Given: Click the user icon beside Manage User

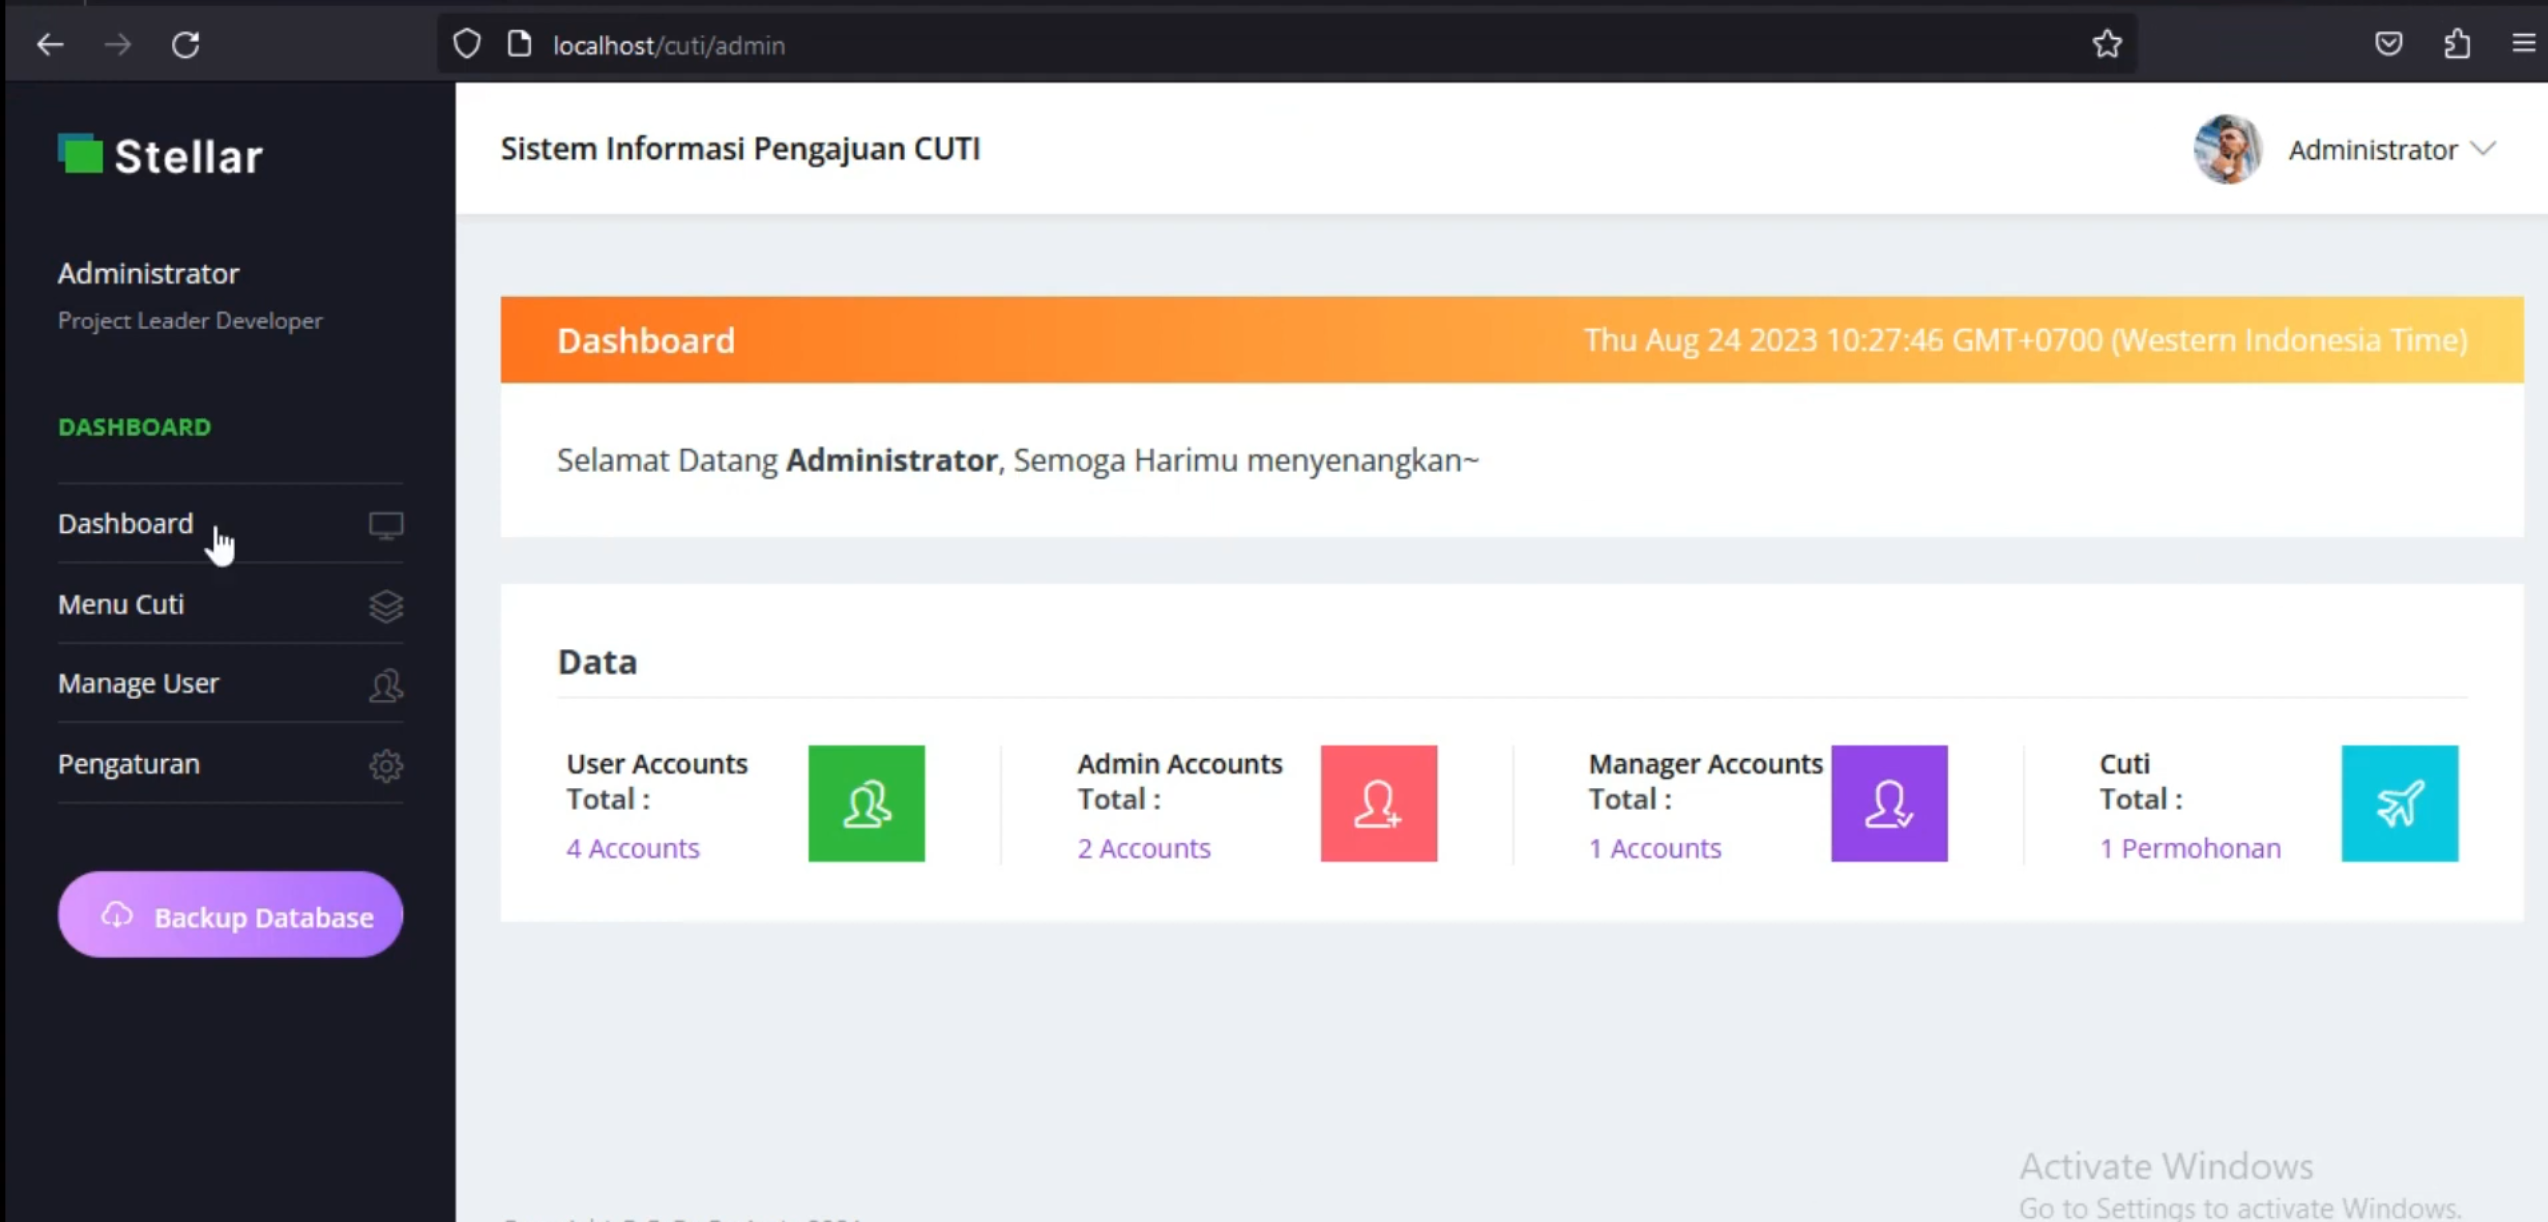Looking at the screenshot, I should (386, 685).
